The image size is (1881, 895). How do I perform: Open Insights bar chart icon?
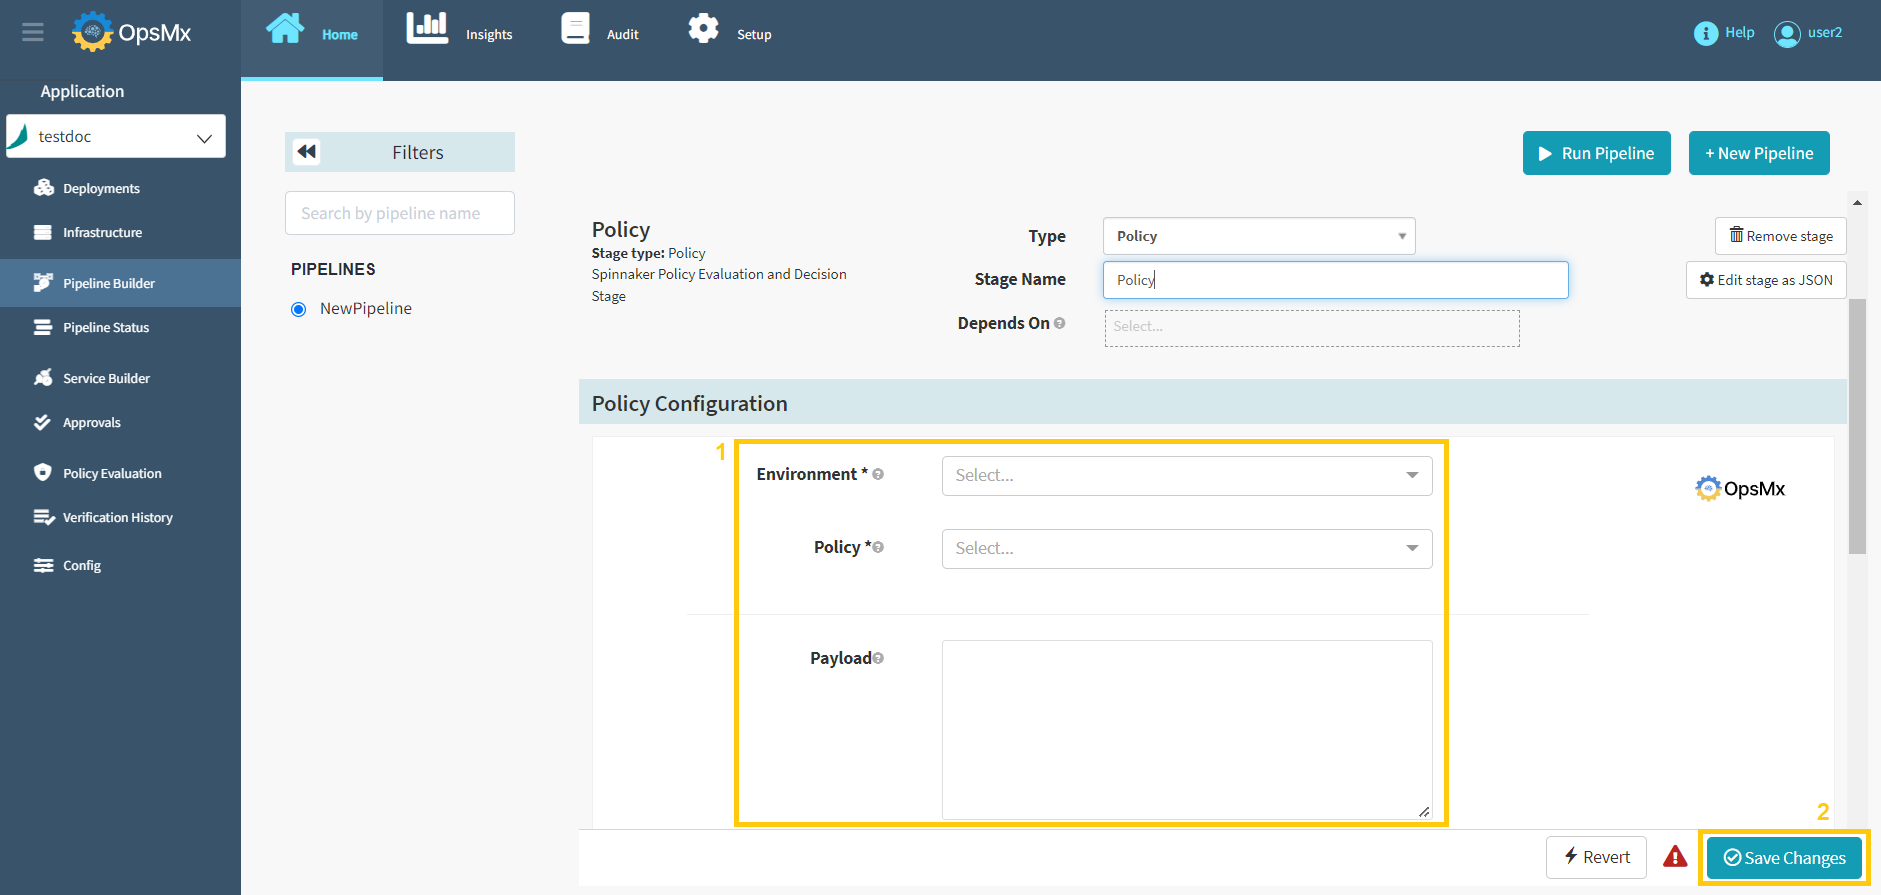pyautogui.click(x=427, y=29)
